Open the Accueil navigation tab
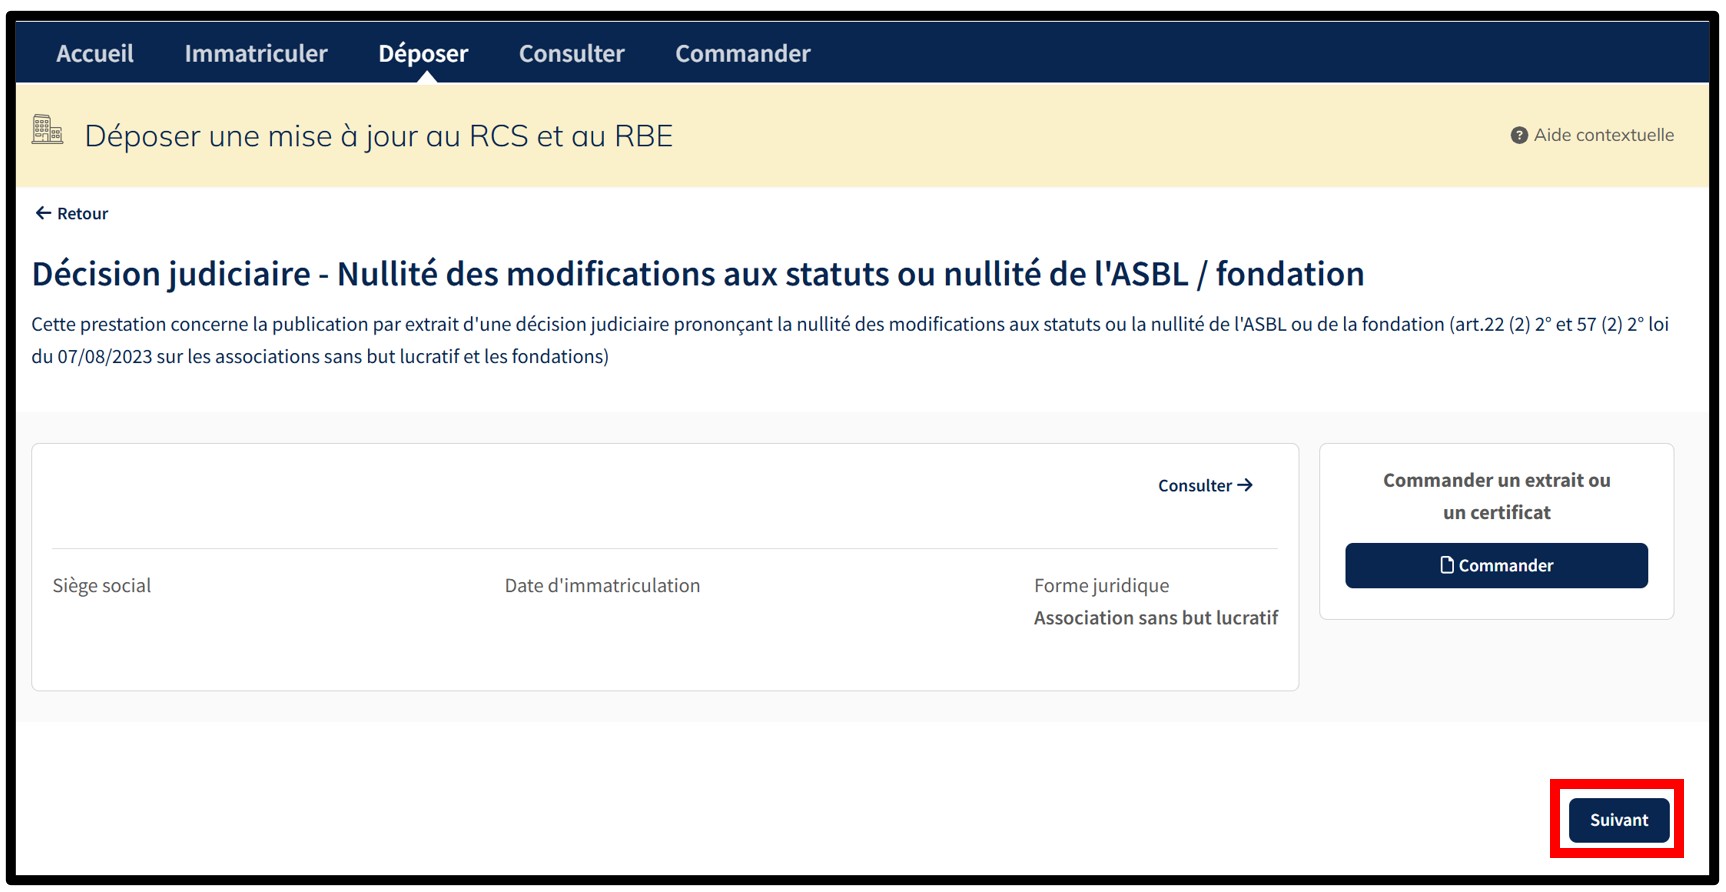 tap(95, 53)
